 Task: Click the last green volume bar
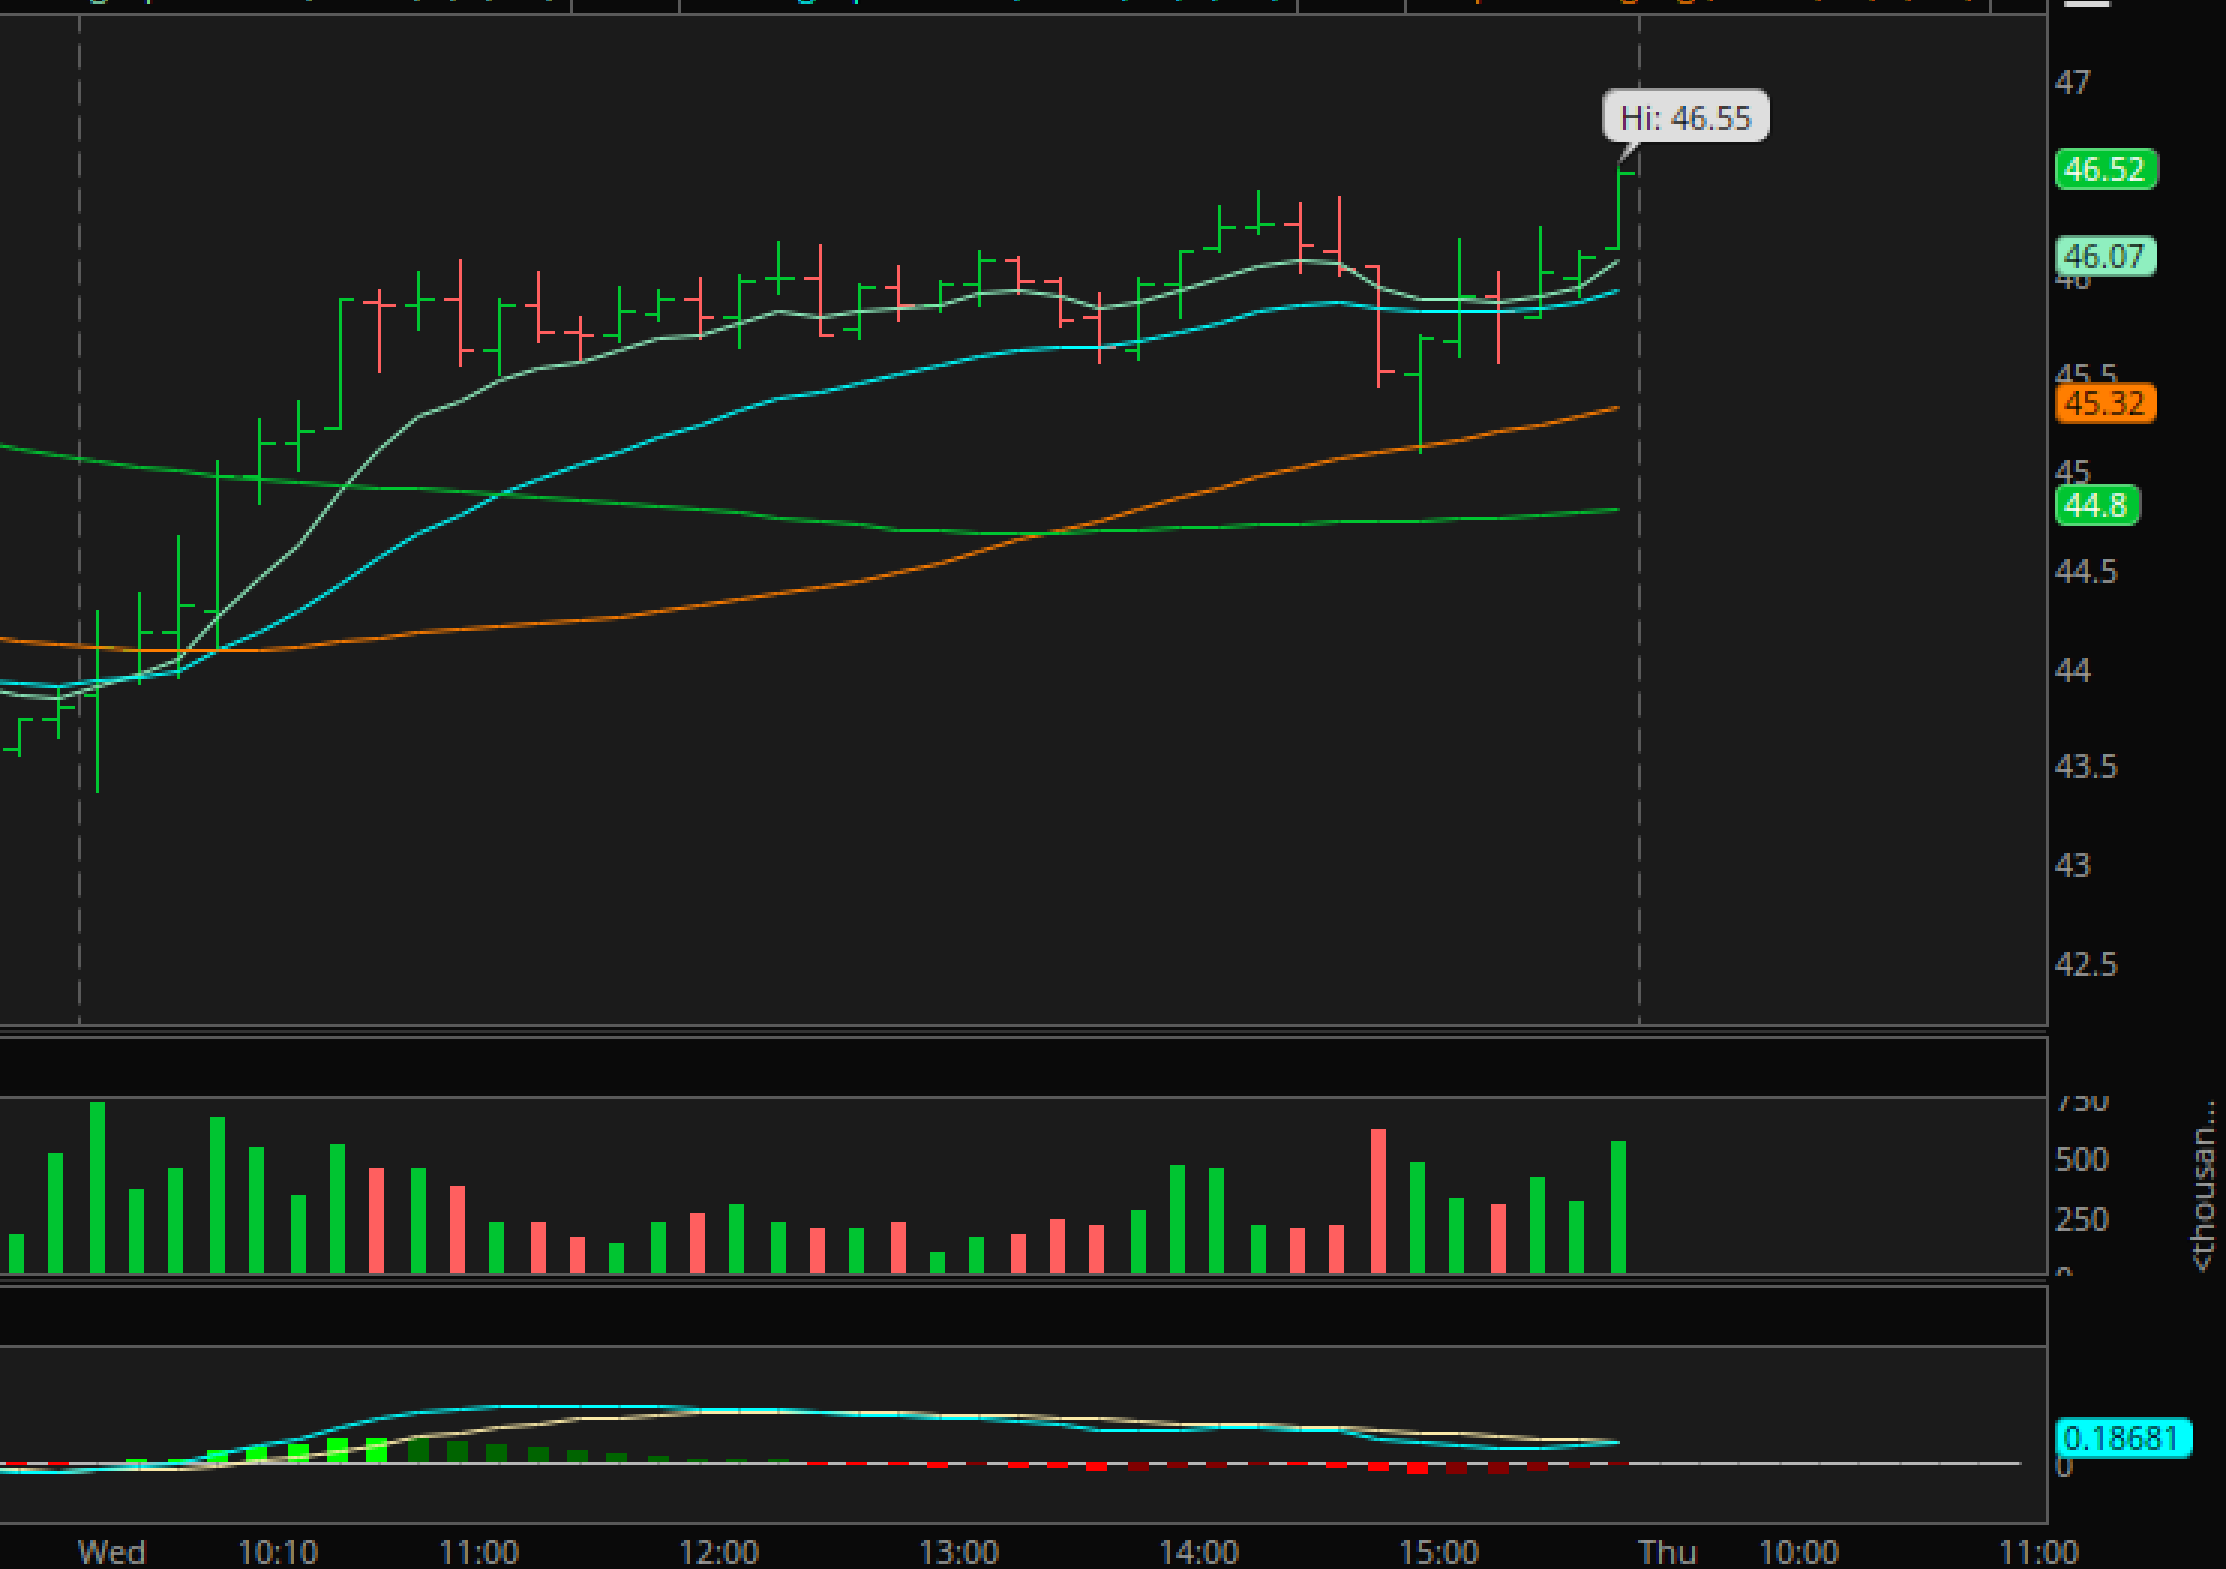(x=1618, y=1206)
